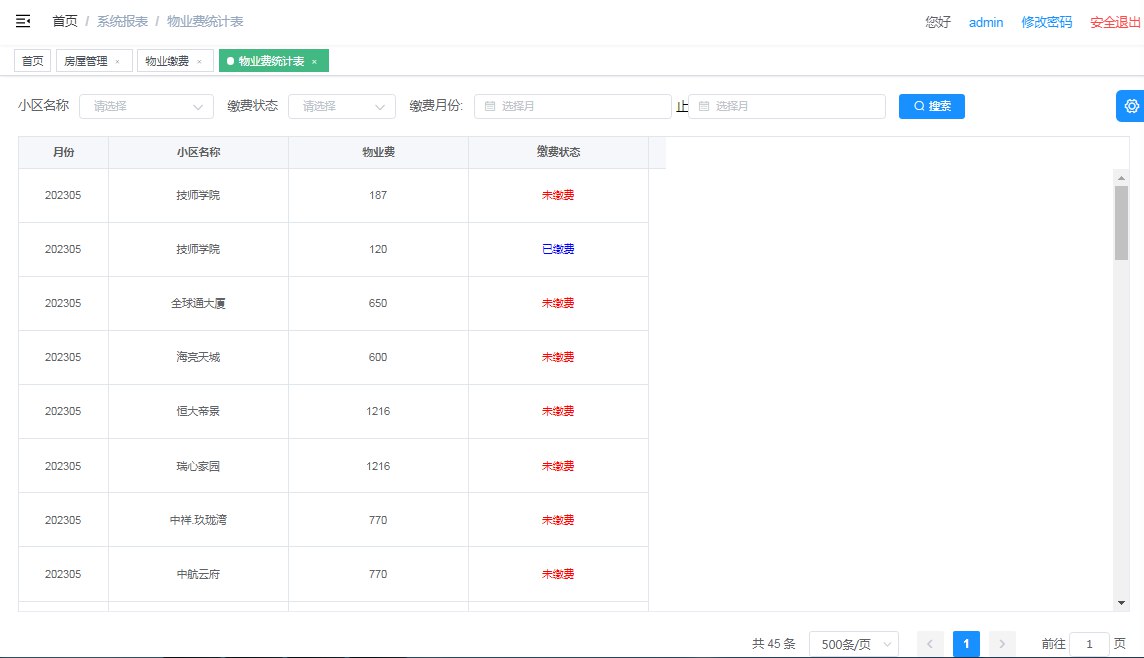Open the settings gear icon on the right

1131,105
